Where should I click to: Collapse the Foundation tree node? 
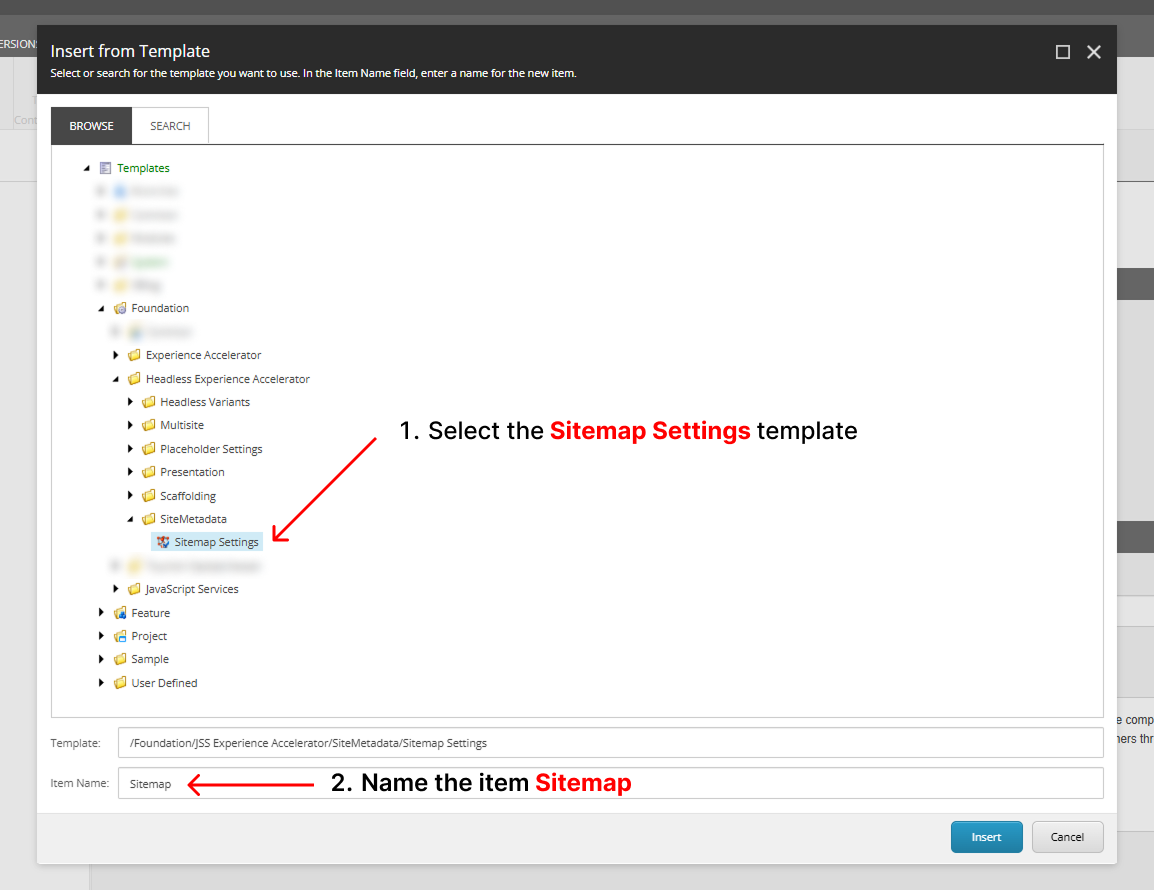[102, 308]
